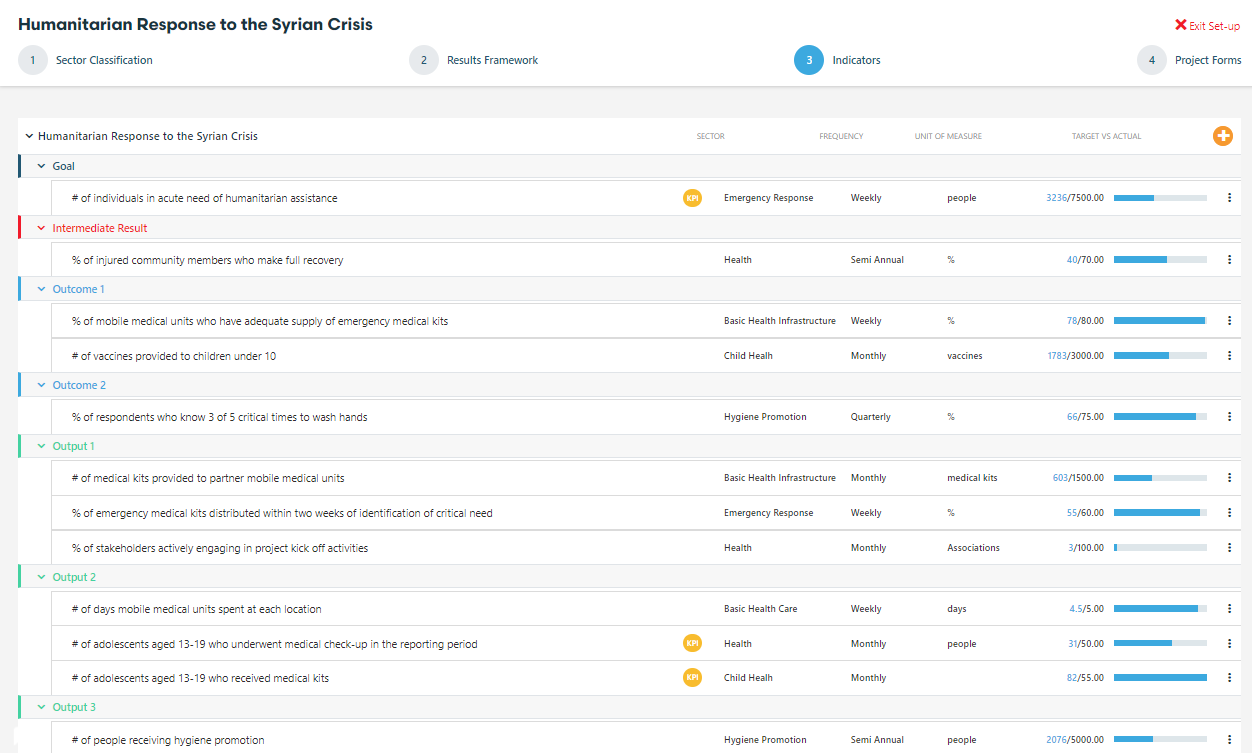Collapse the Intermediate Result section
Image resolution: width=1252 pixels, height=753 pixels.
point(41,228)
